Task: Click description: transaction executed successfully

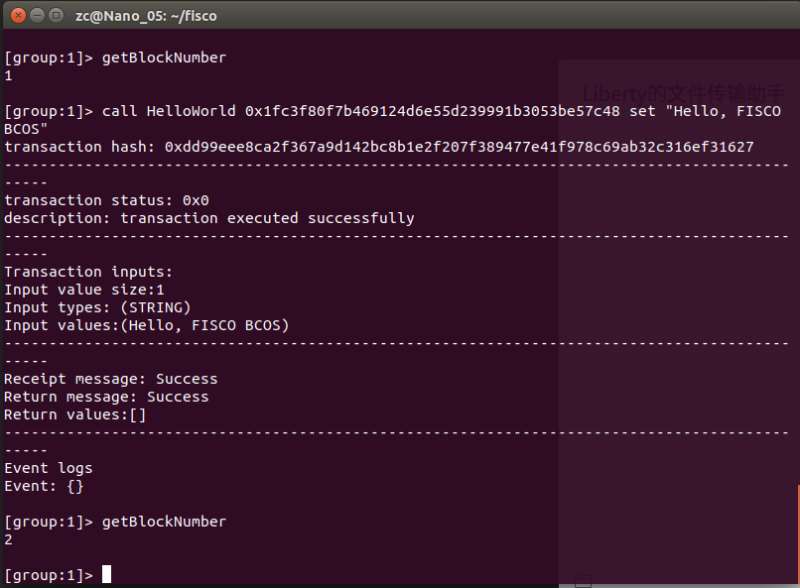Action: [209, 218]
